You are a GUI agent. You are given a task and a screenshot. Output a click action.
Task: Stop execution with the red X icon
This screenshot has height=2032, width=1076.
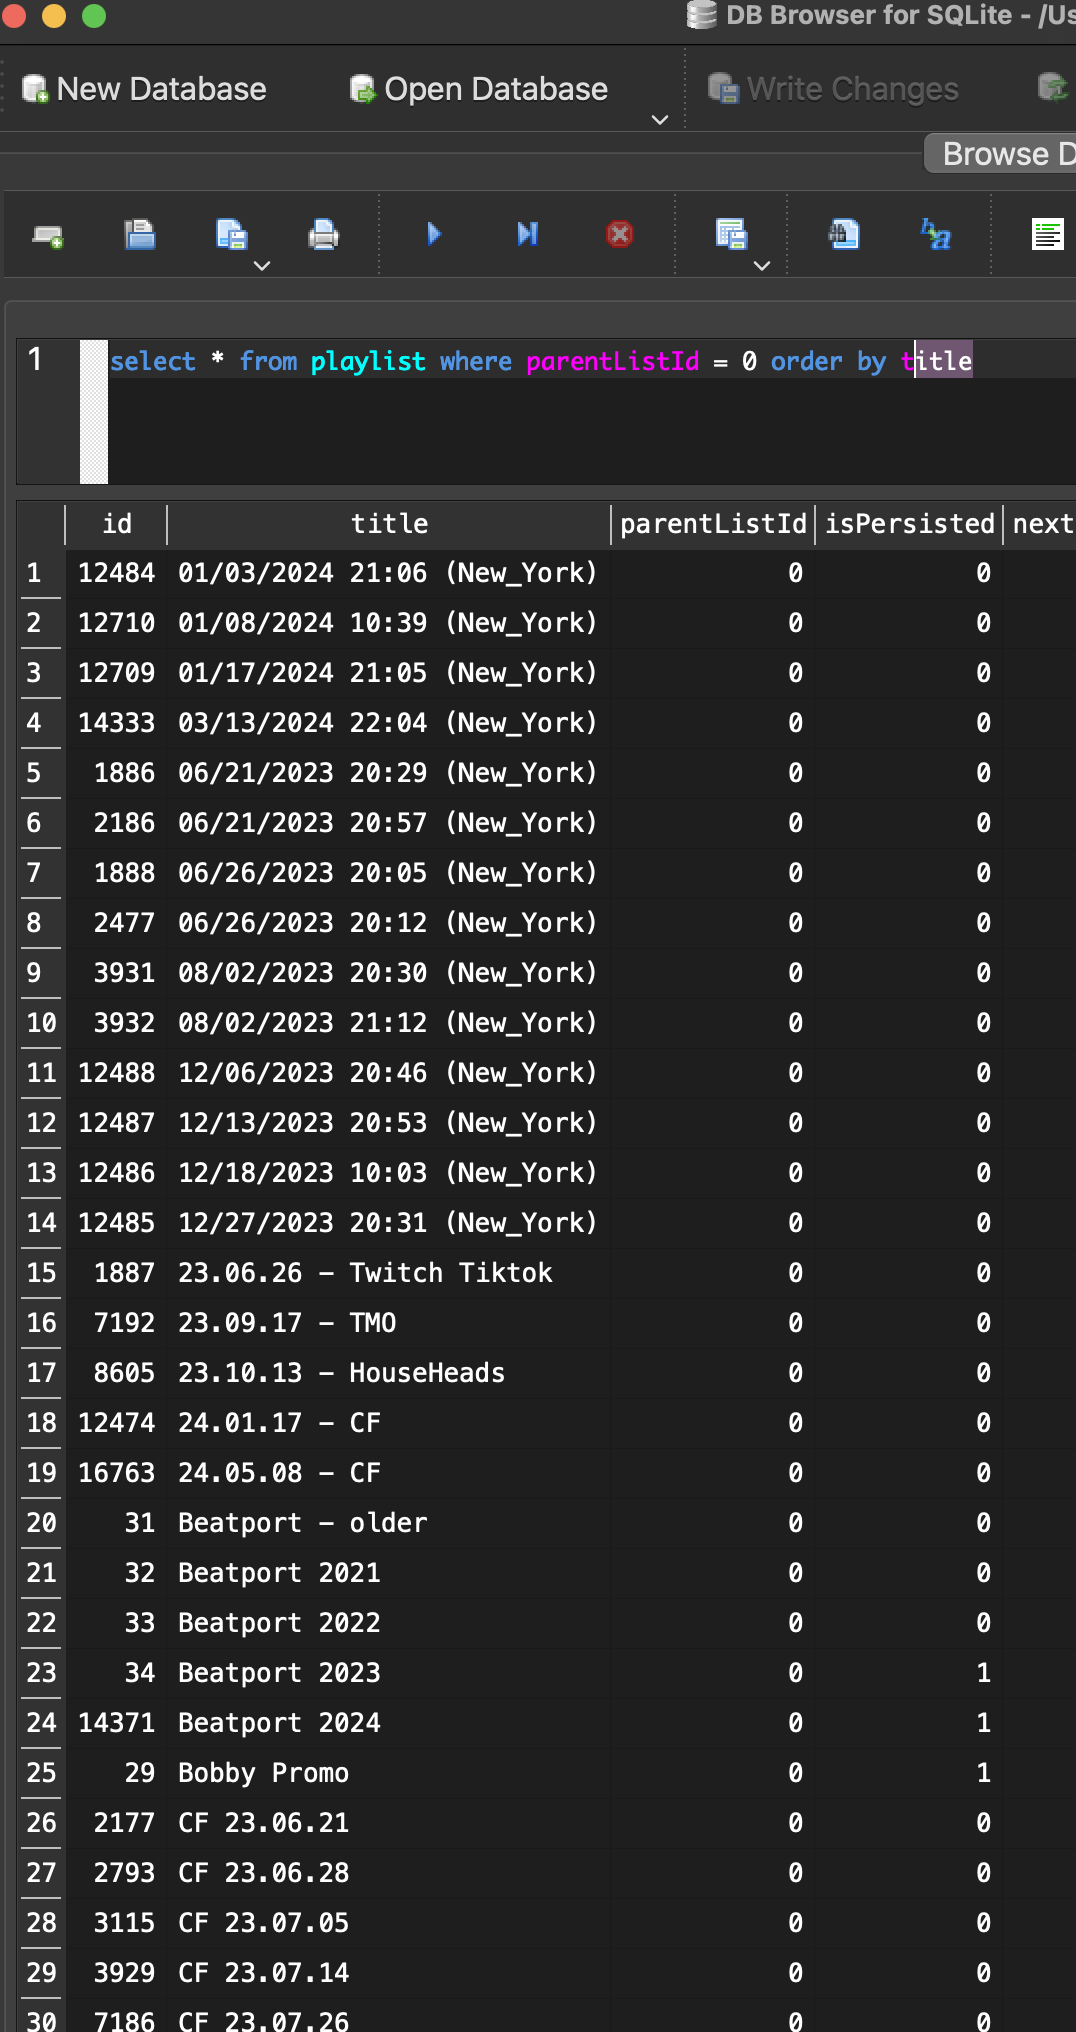[x=620, y=234]
